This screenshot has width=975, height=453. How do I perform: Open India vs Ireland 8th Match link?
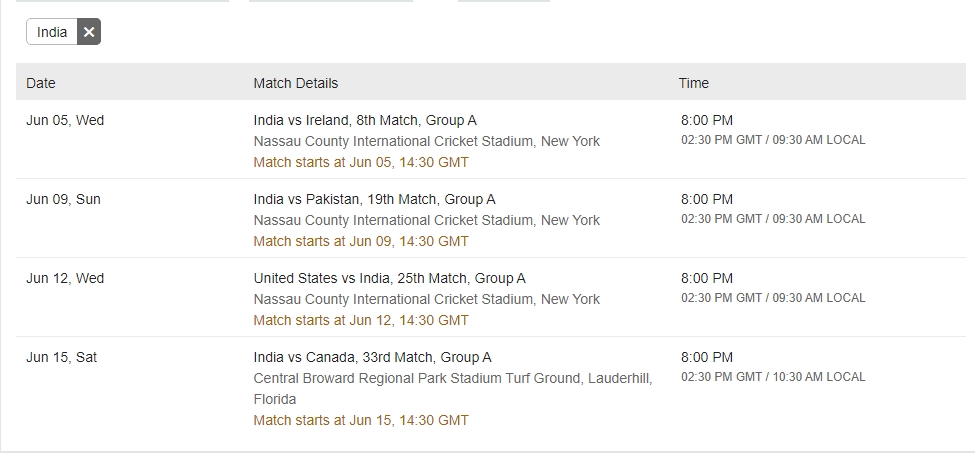pos(365,120)
